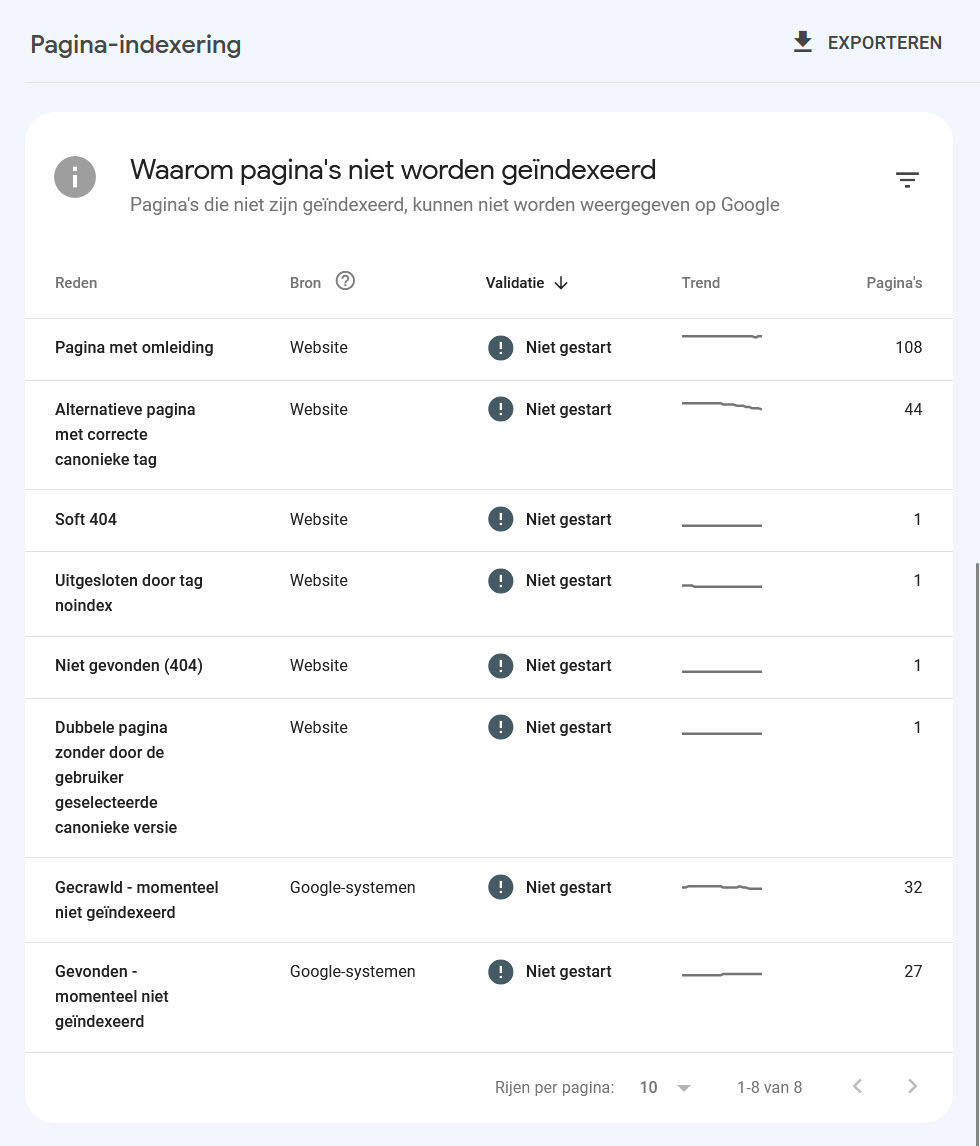Open the rows per page dropdown
The height and width of the screenshot is (1146, 980).
665,1088
